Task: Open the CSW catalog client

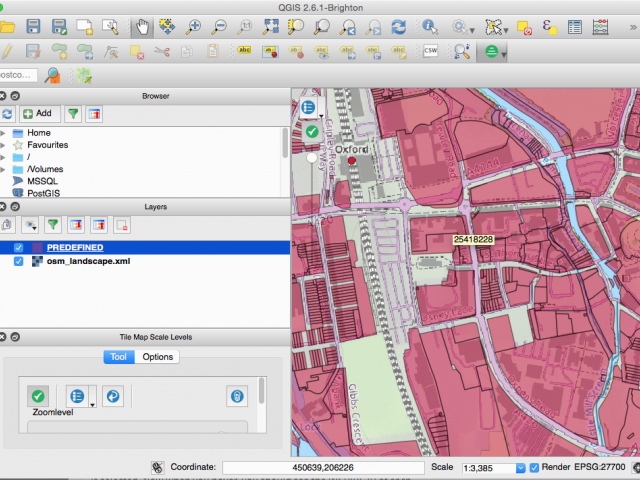Action: [x=430, y=51]
